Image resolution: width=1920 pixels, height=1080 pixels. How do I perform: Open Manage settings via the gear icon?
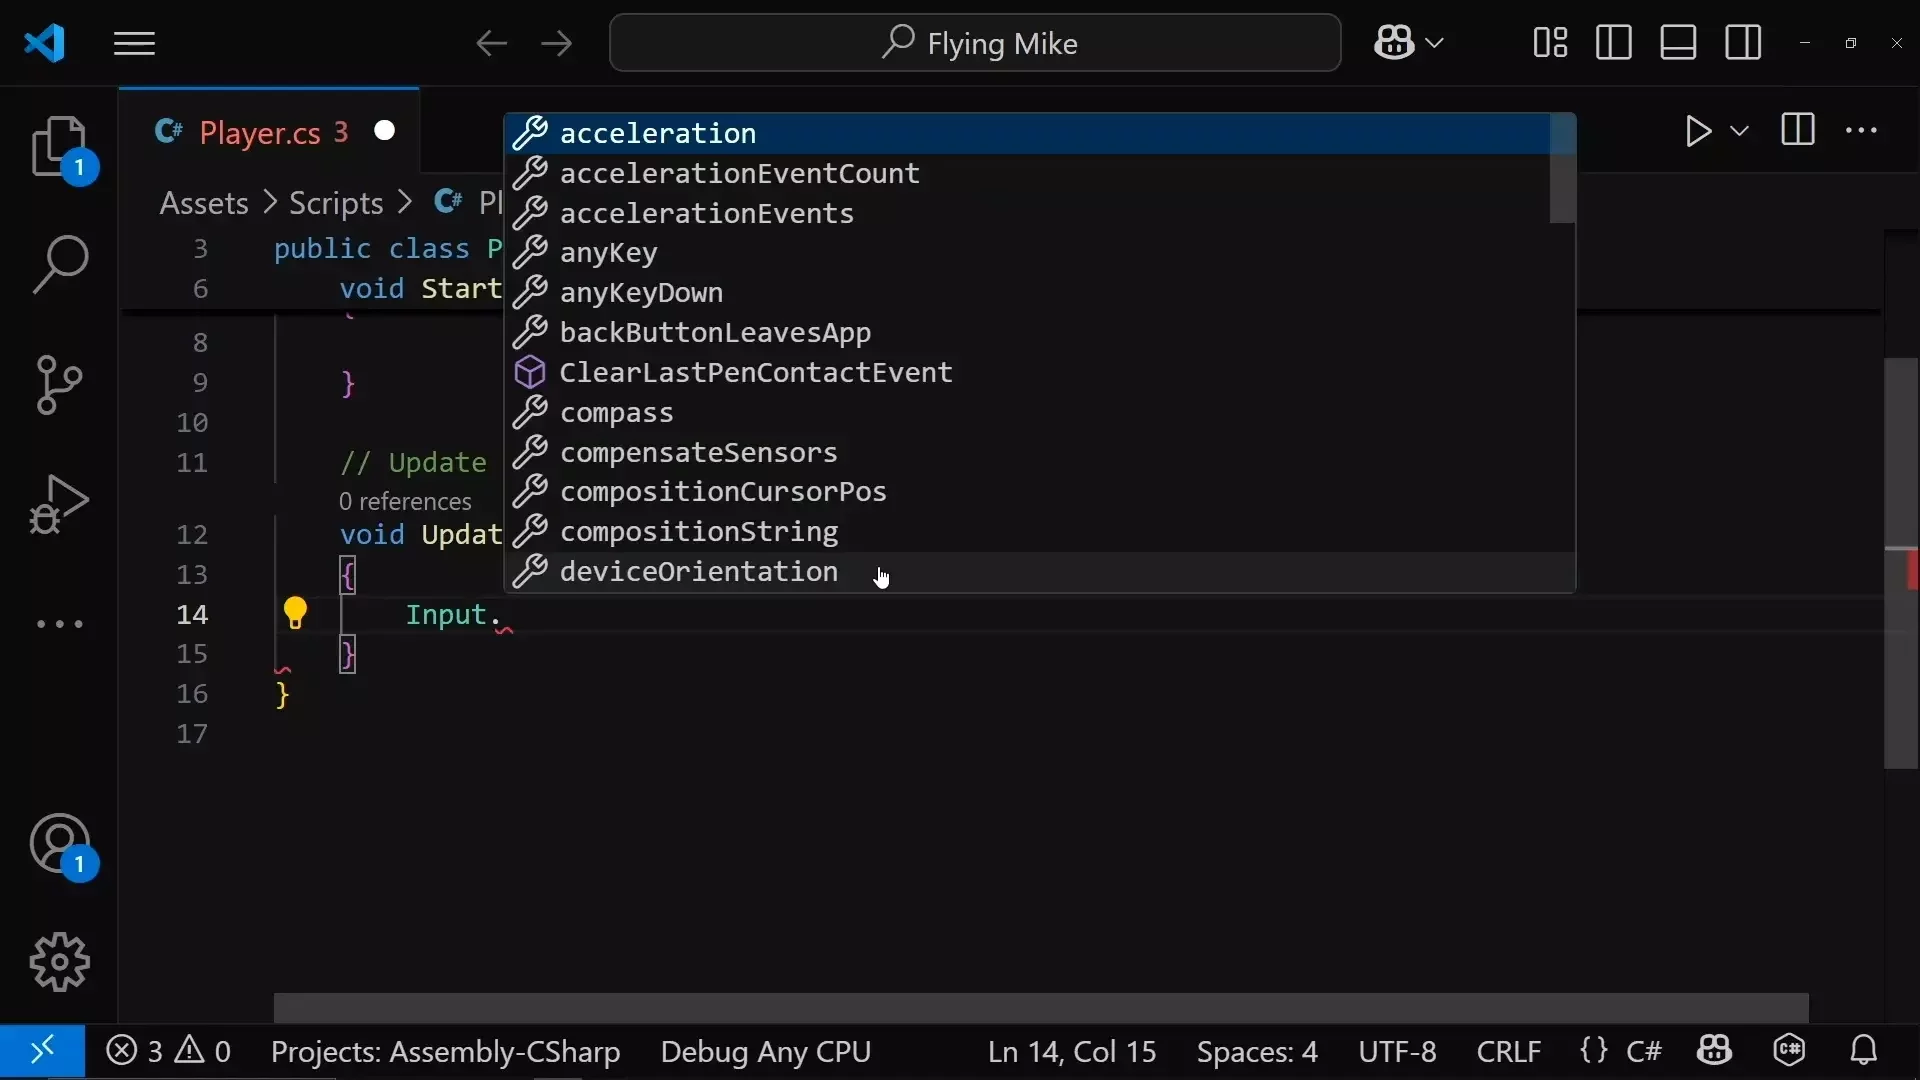click(x=59, y=962)
